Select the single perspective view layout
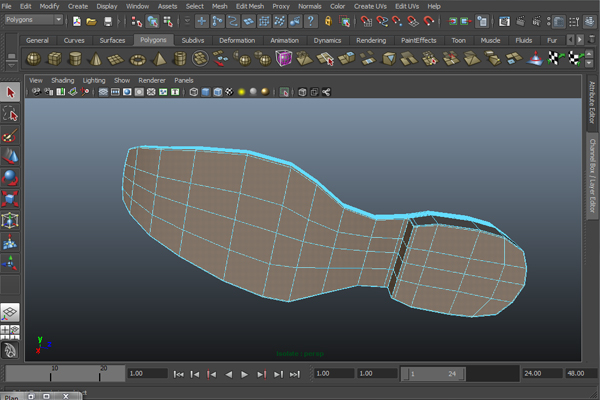 tap(10, 312)
